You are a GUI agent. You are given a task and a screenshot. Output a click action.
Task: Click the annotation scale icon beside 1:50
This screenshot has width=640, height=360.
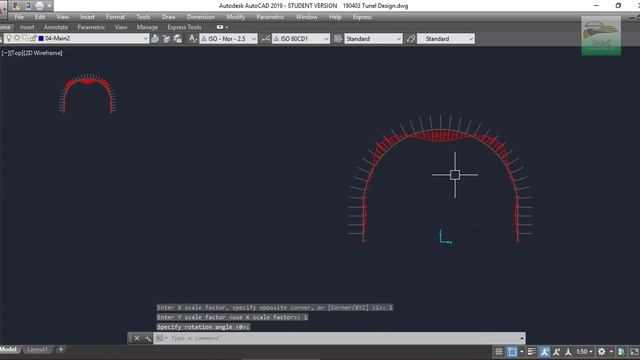(568, 351)
